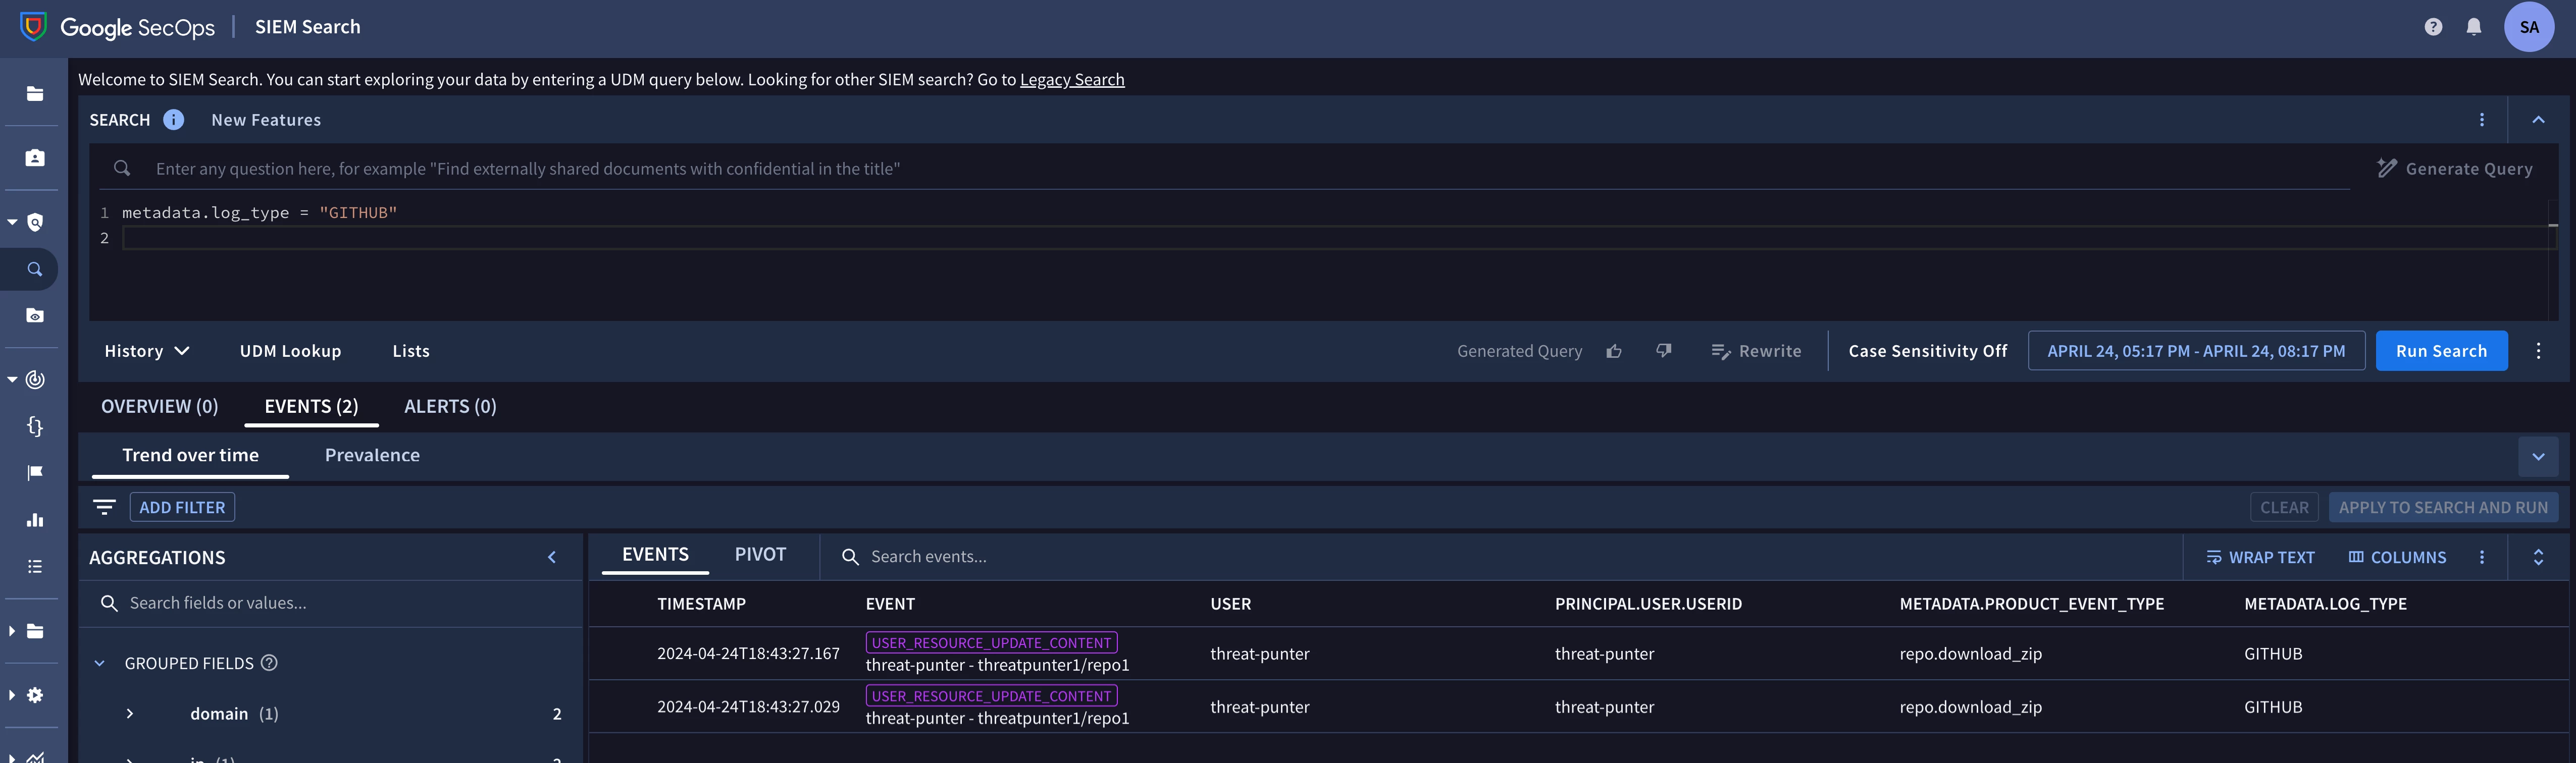Image resolution: width=2576 pixels, height=763 pixels.
Task: Open the help question-mark icon
Action: [x=2433, y=27]
